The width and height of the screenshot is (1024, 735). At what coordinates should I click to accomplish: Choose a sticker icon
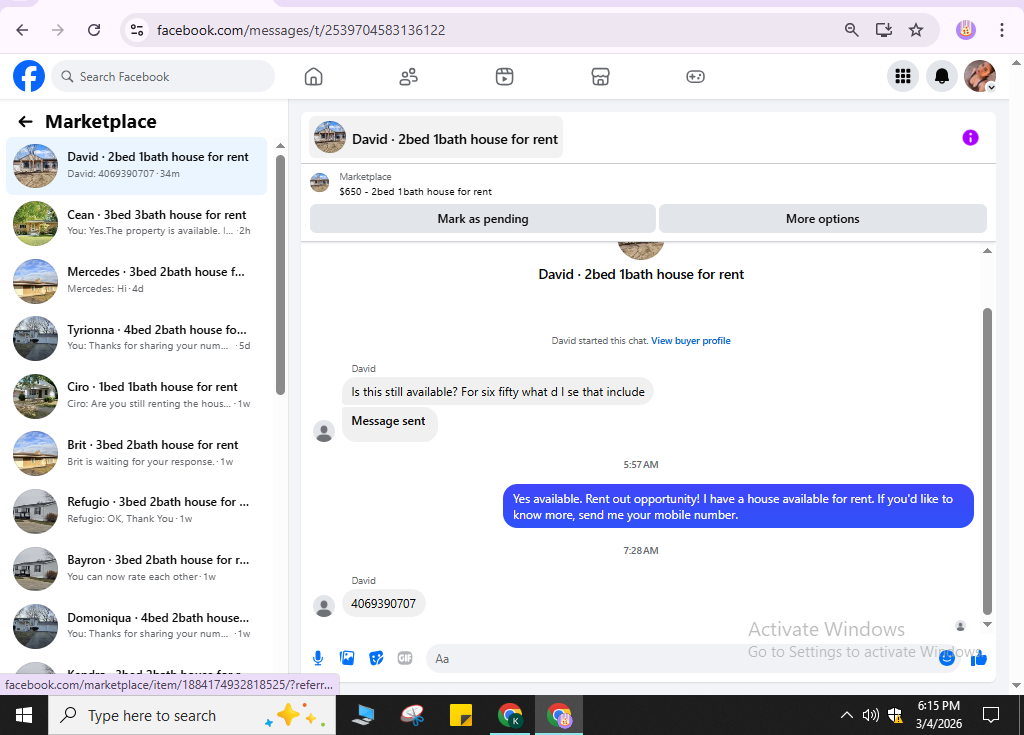coord(376,659)
